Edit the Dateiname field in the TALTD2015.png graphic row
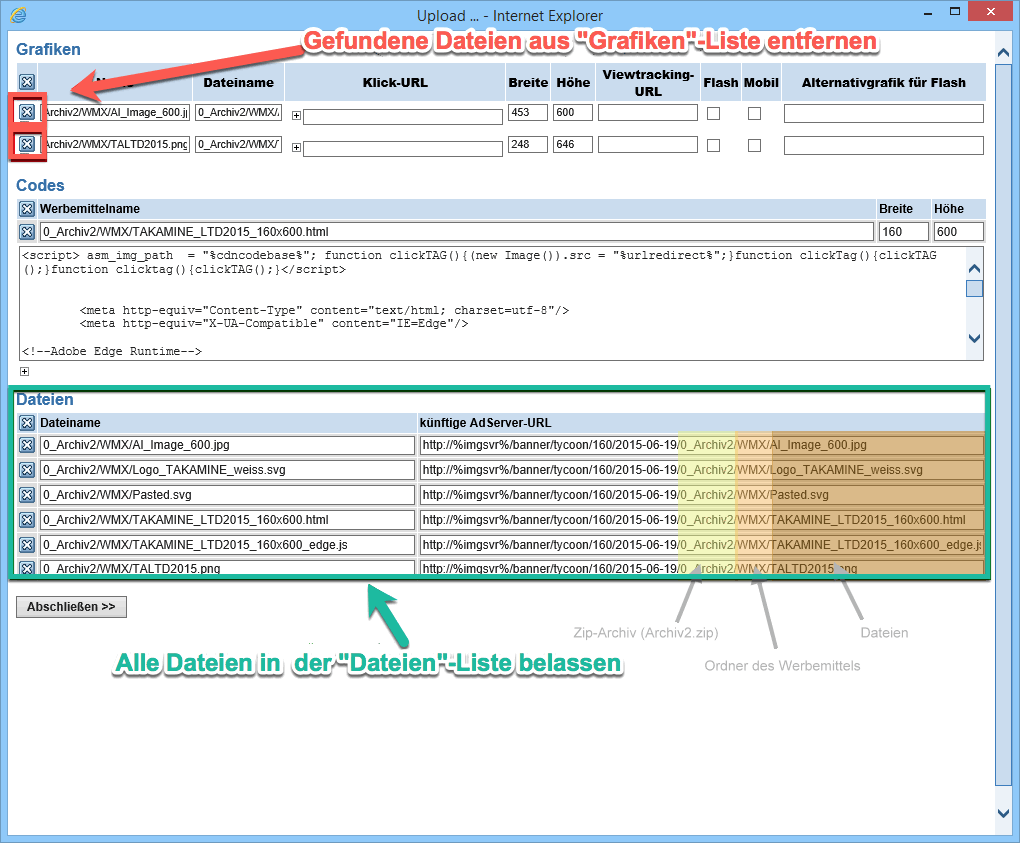Screen dimensions: 1020x843 (x=239, y=144)
